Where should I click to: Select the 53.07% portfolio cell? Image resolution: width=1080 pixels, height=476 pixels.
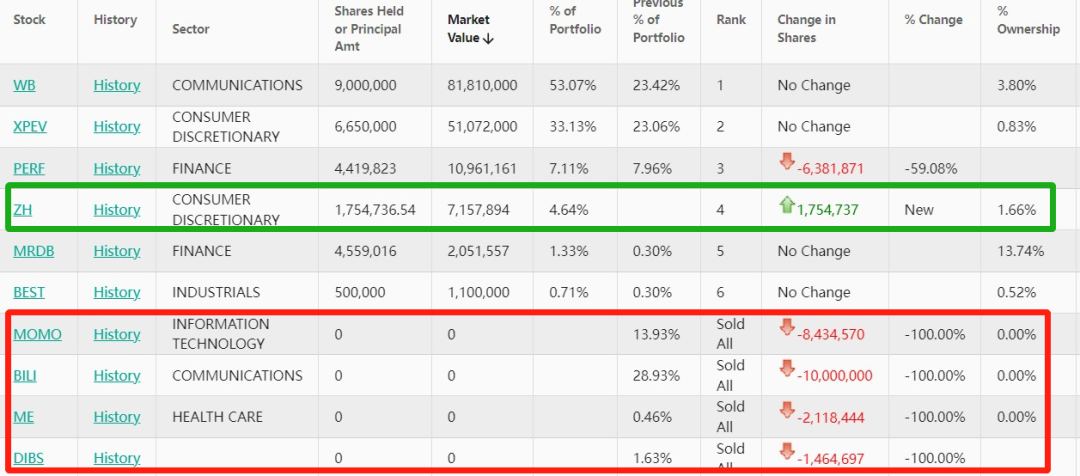coord(573,85)
